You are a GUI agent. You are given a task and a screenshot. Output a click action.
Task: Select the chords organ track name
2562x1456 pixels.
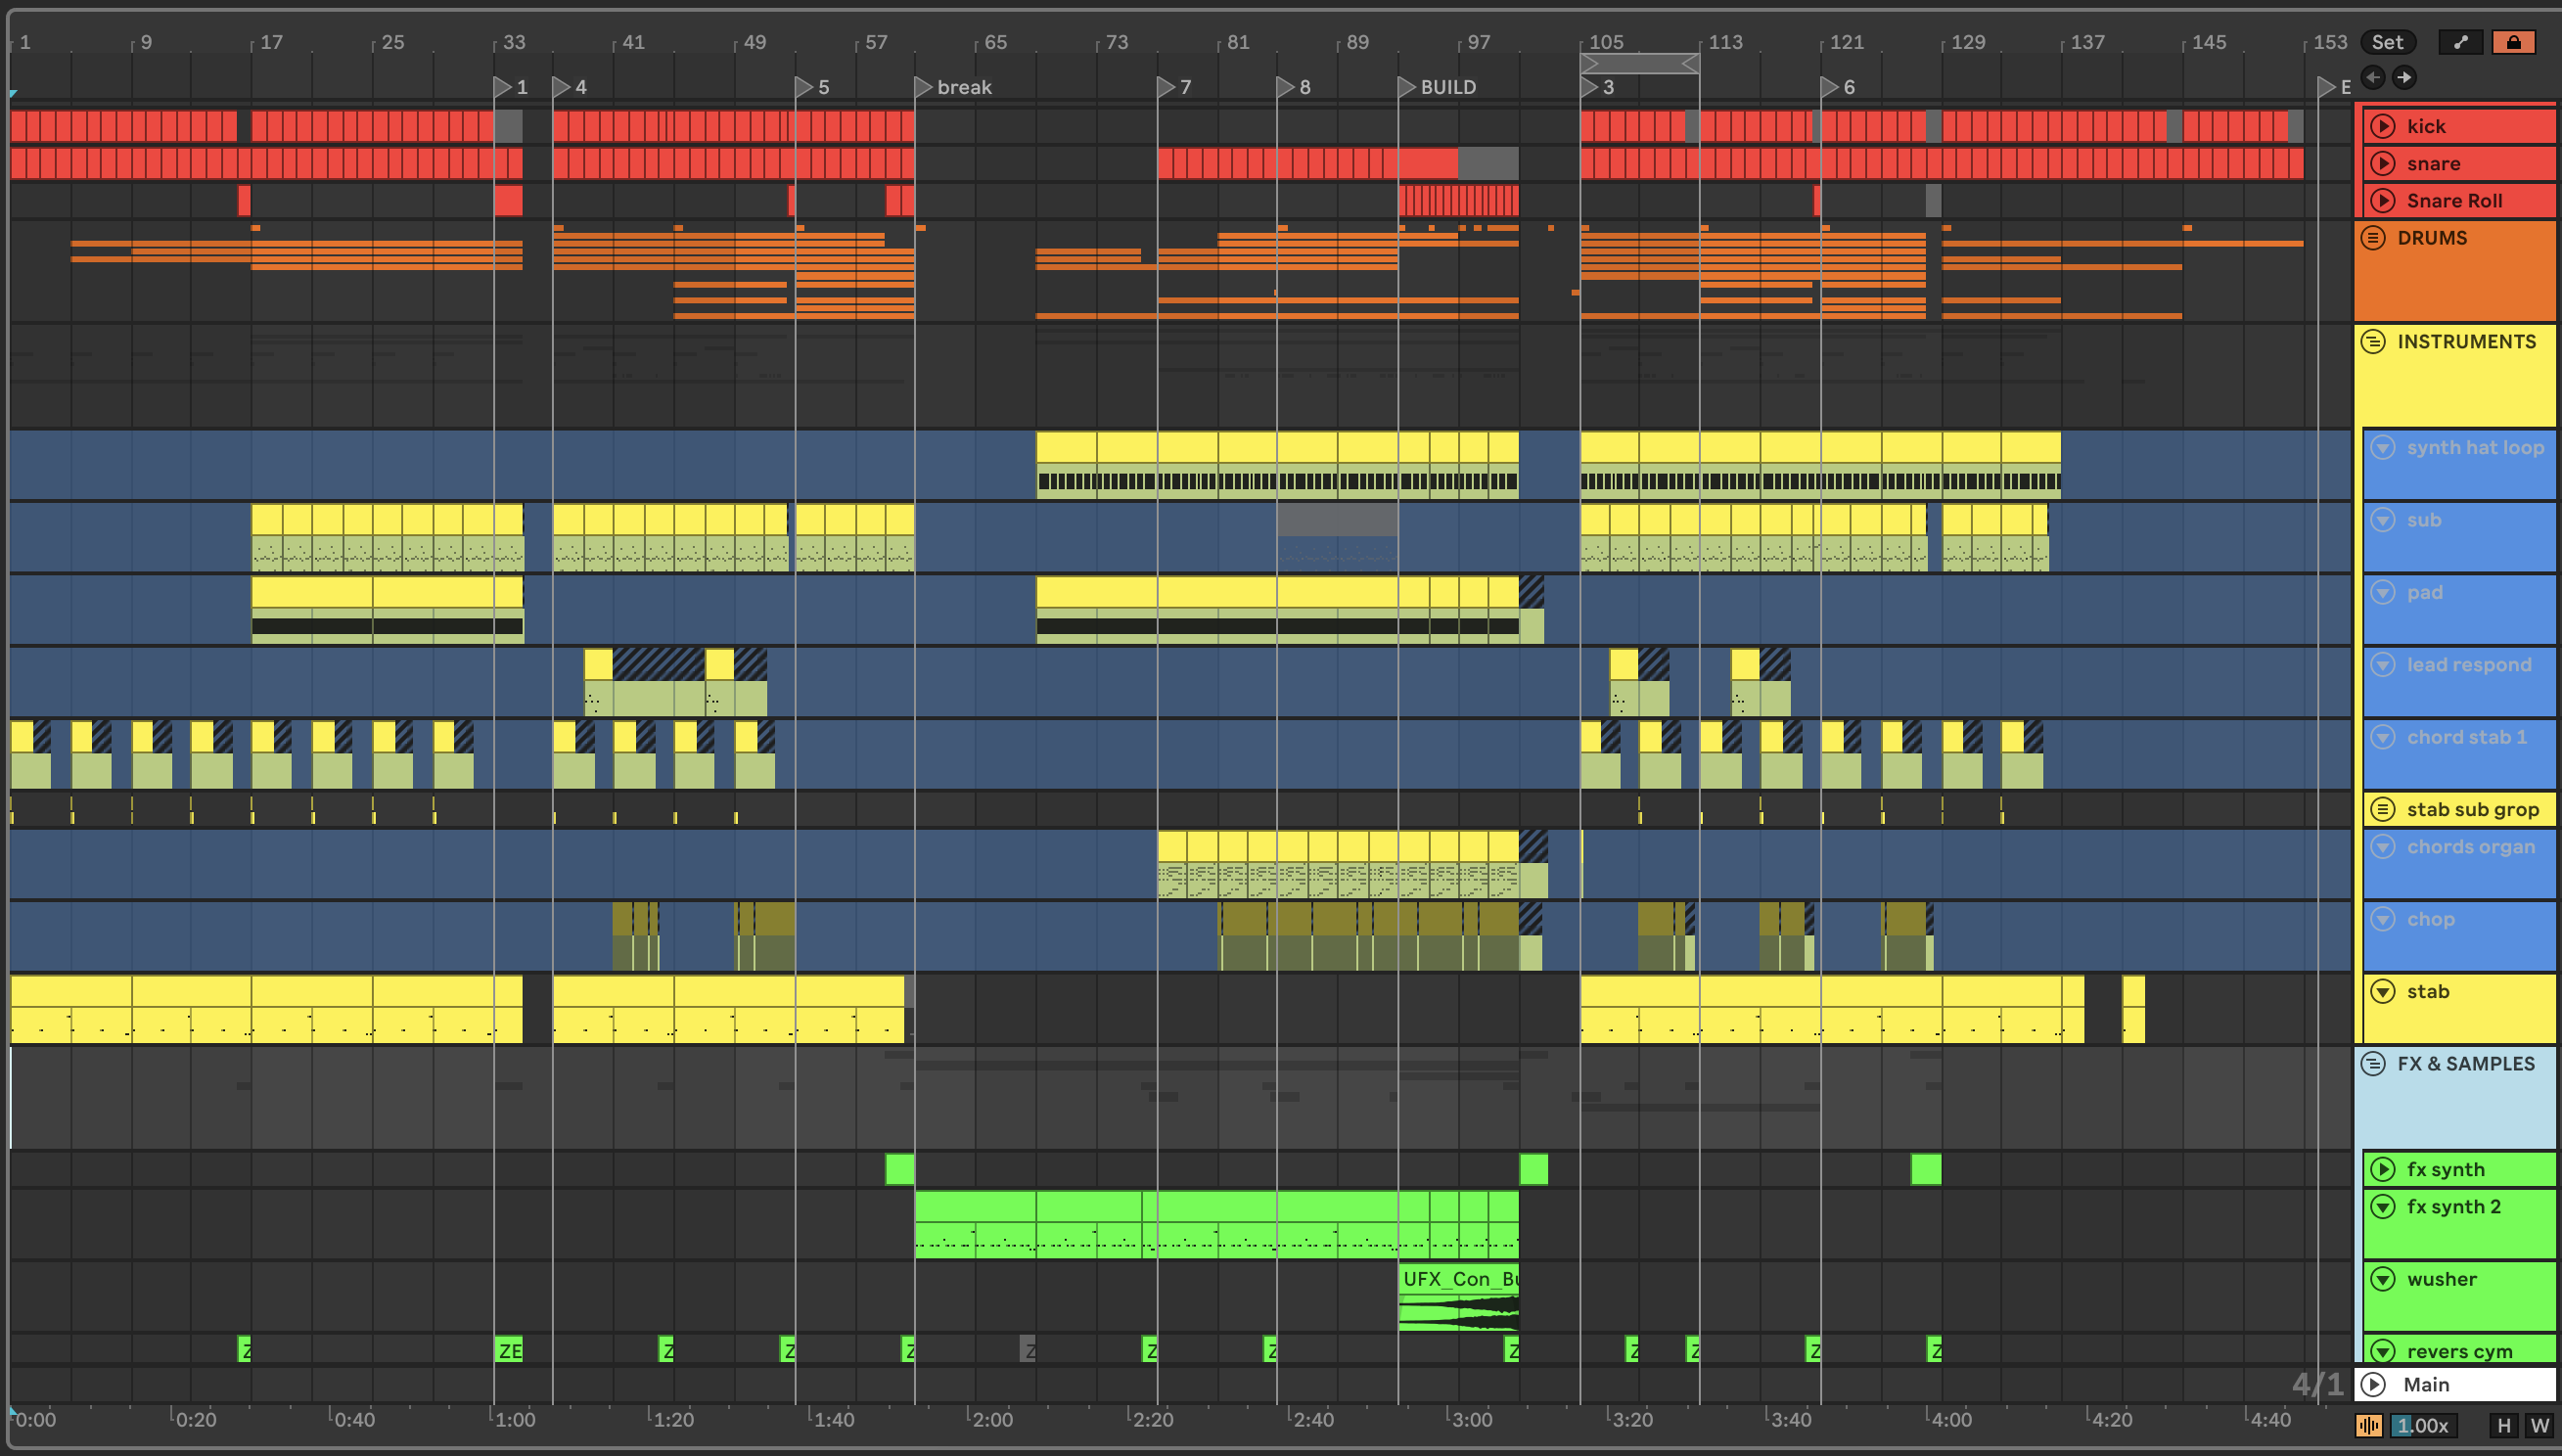tap(2470, 847)
